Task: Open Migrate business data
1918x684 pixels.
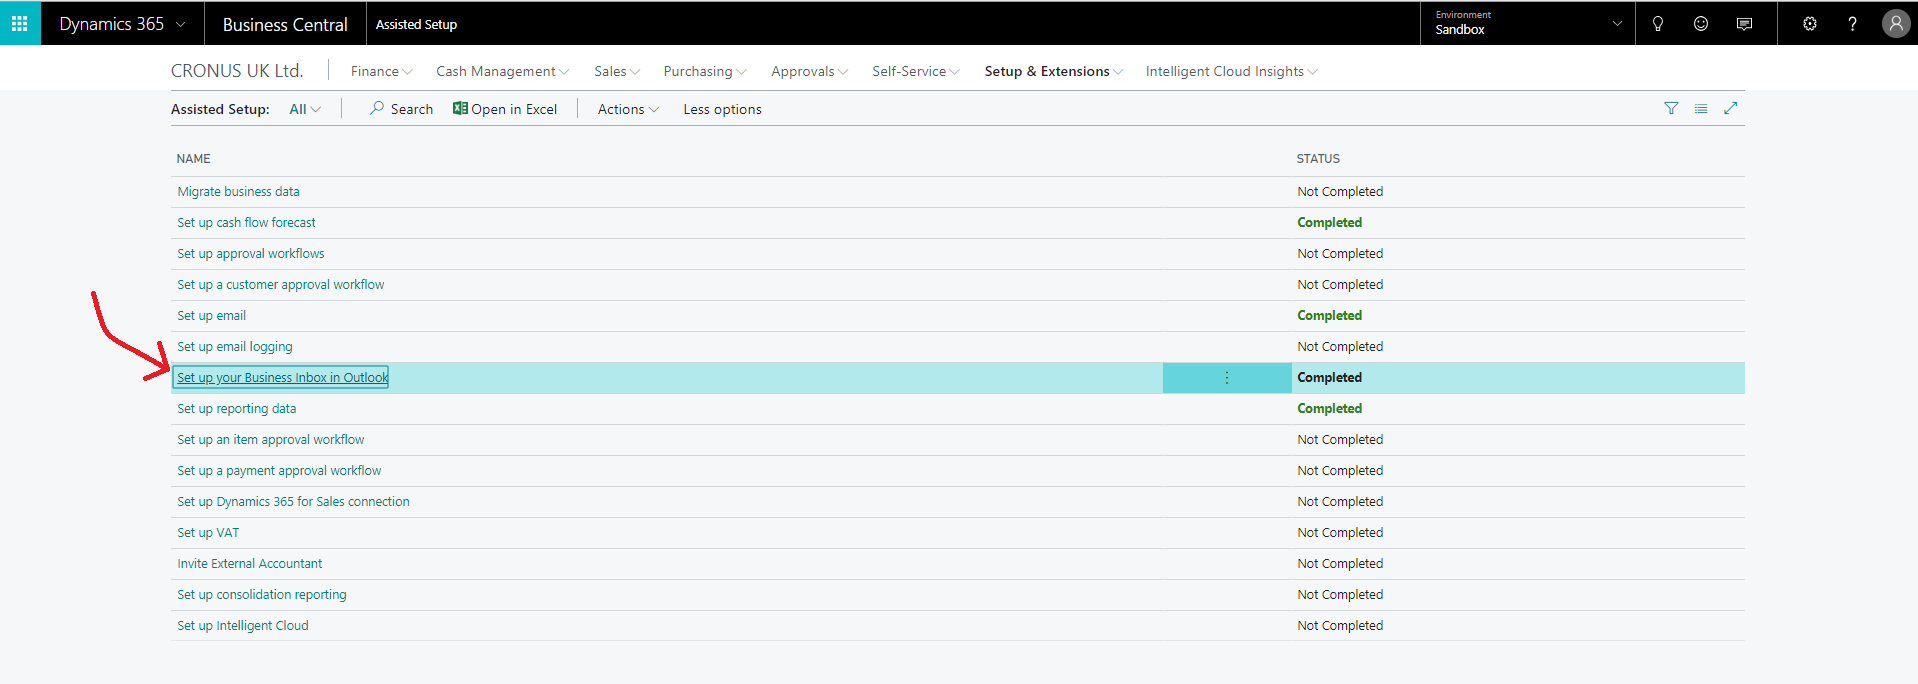Action: (238, 192)
